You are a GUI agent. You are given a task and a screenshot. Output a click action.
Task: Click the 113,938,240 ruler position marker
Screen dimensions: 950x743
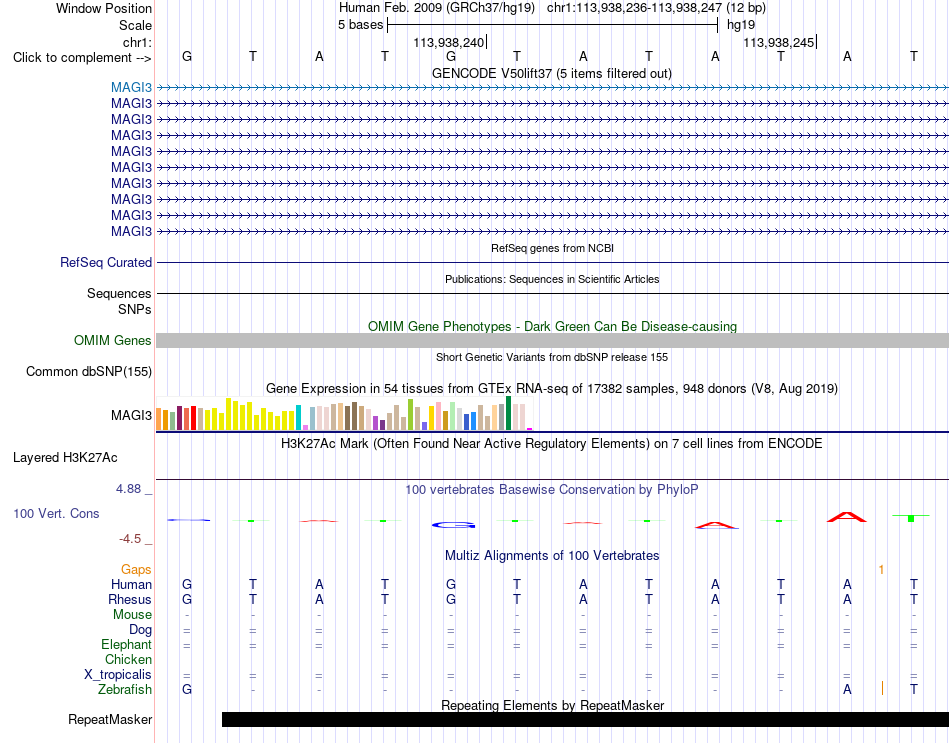[x=449, y=42]
